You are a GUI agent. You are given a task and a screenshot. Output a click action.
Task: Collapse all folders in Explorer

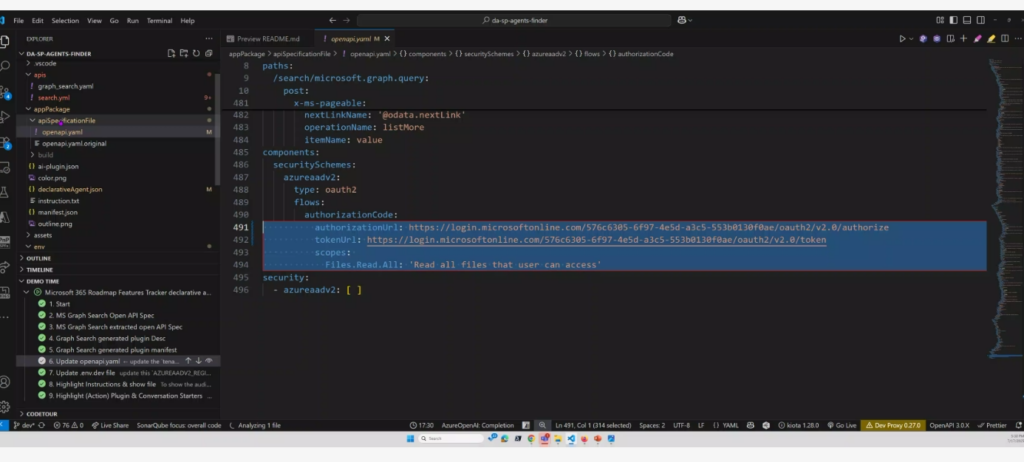pyautogui.click(x=208, y=54)
